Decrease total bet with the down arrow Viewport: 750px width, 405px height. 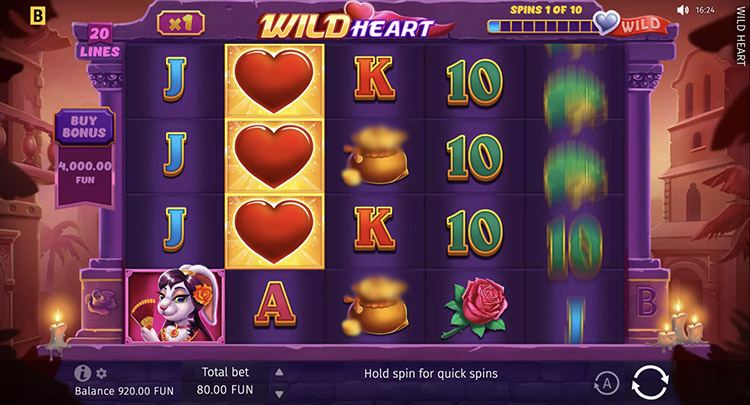pos(280,394)
